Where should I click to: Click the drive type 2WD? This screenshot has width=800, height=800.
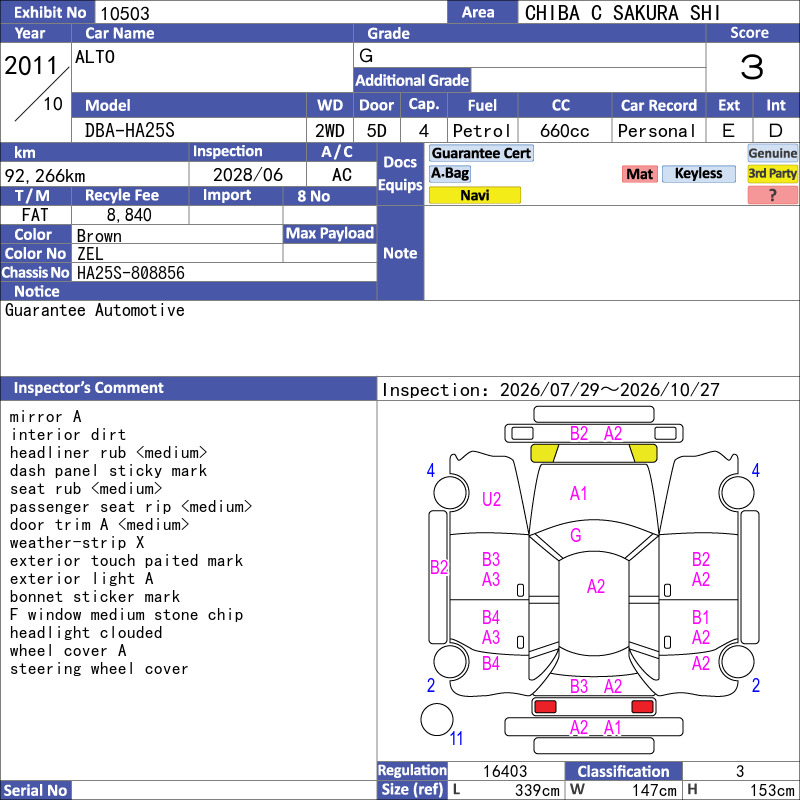(x=330, y=131)
